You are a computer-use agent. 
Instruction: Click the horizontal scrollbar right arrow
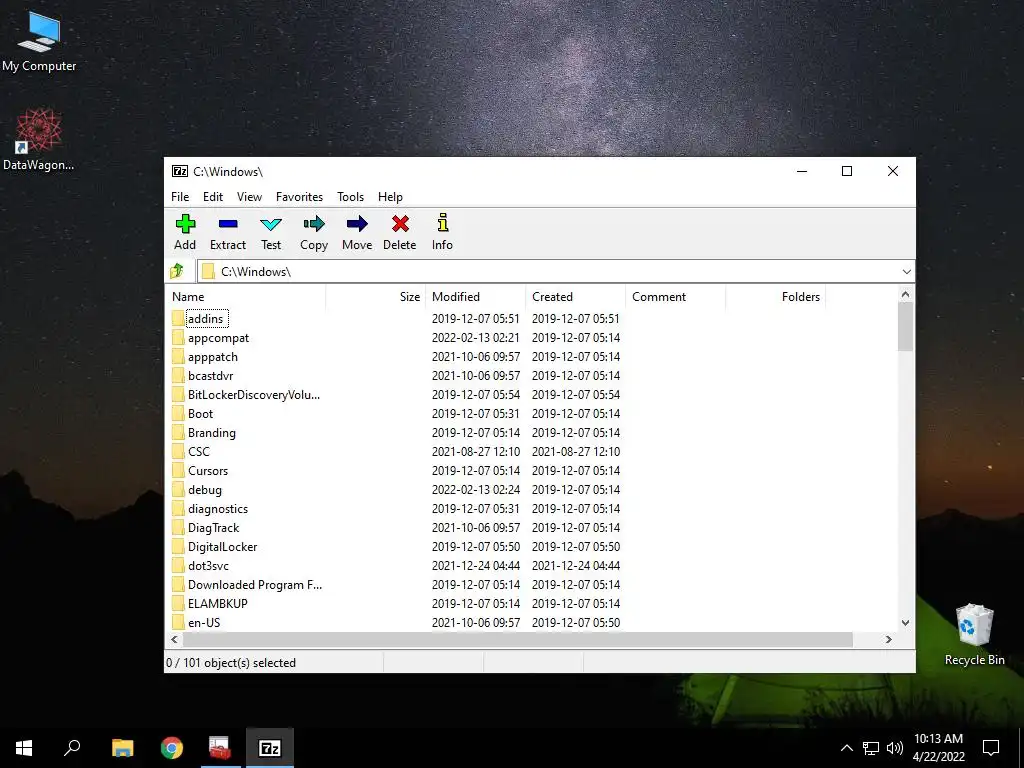coord(889,639)
